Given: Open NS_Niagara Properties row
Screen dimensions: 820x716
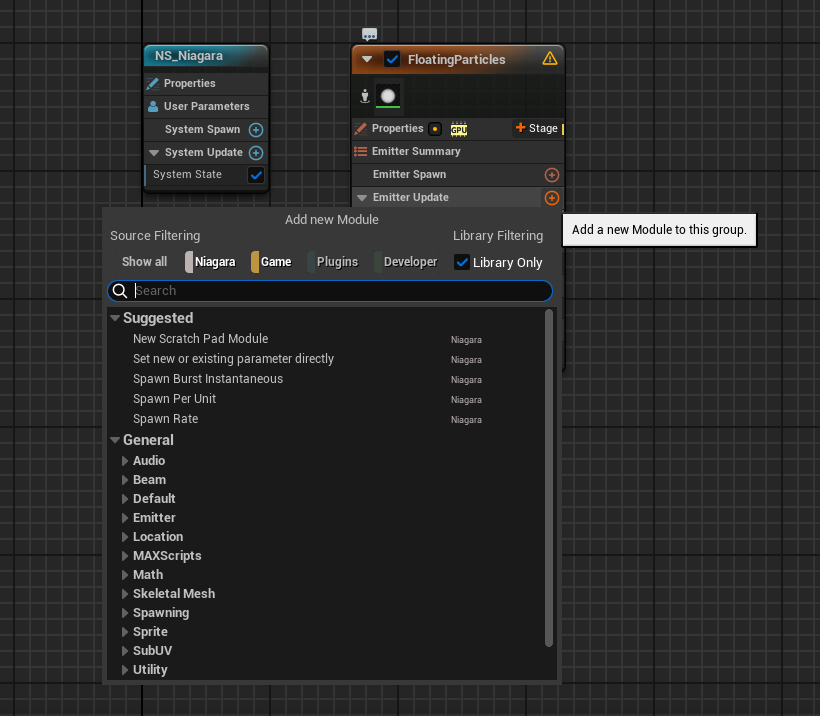Looking at the screenshot, I should pos(206,84).
